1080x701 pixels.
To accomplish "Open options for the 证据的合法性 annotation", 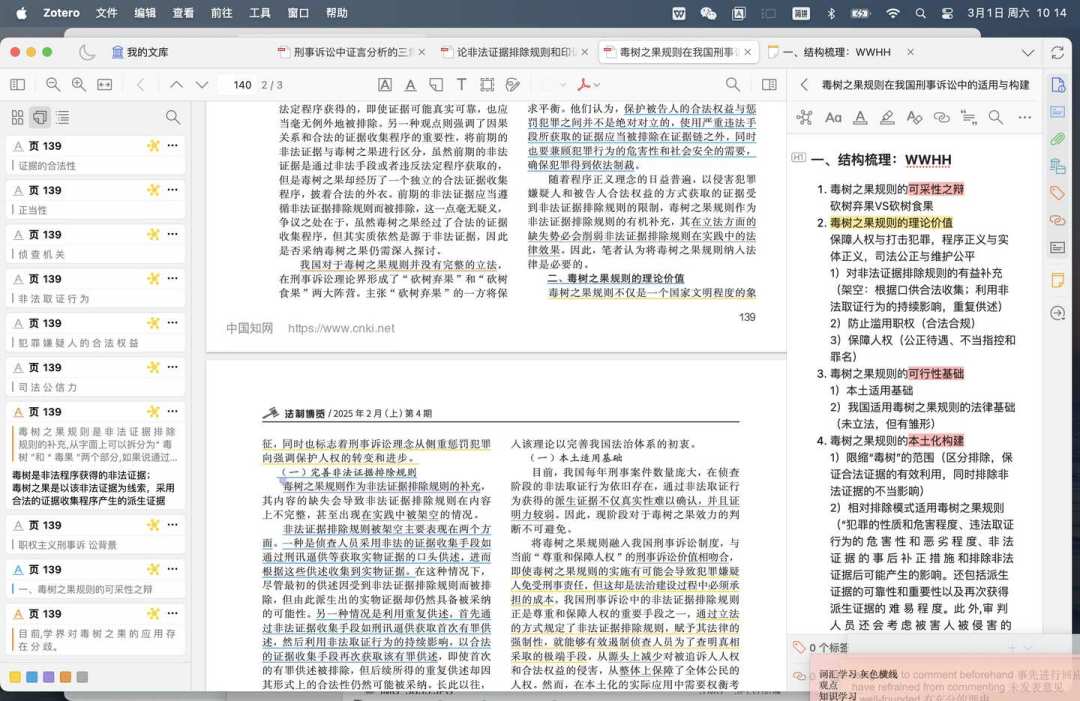I will pos(173,145).
